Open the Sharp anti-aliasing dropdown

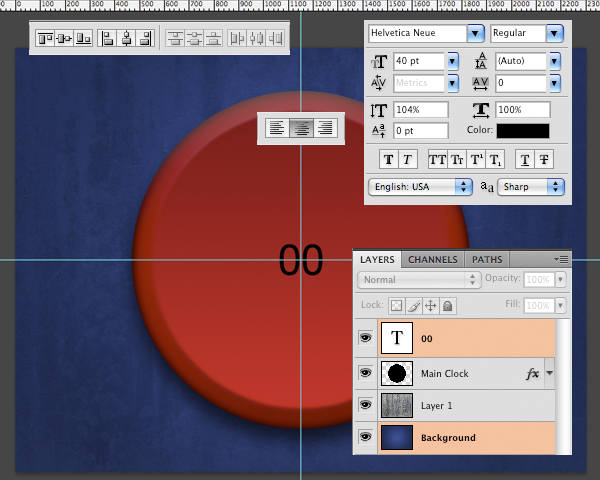point(556,187)
